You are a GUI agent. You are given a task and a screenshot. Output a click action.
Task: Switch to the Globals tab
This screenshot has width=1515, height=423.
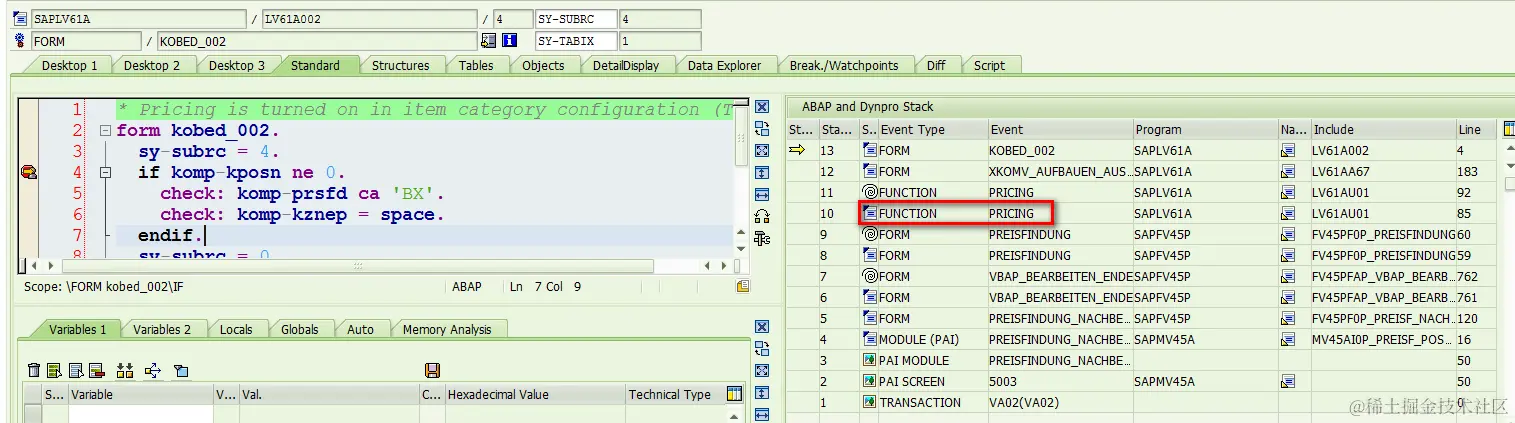299,329
